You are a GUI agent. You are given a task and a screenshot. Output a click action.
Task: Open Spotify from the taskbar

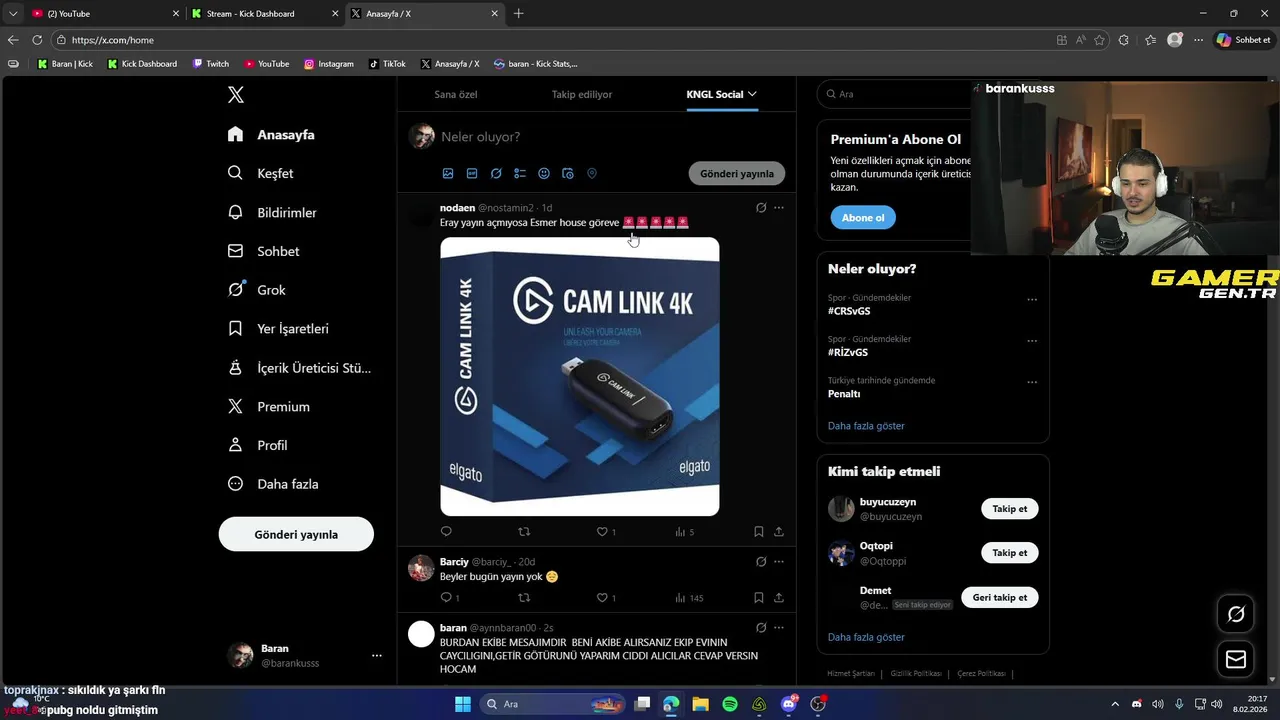point(730,704)
